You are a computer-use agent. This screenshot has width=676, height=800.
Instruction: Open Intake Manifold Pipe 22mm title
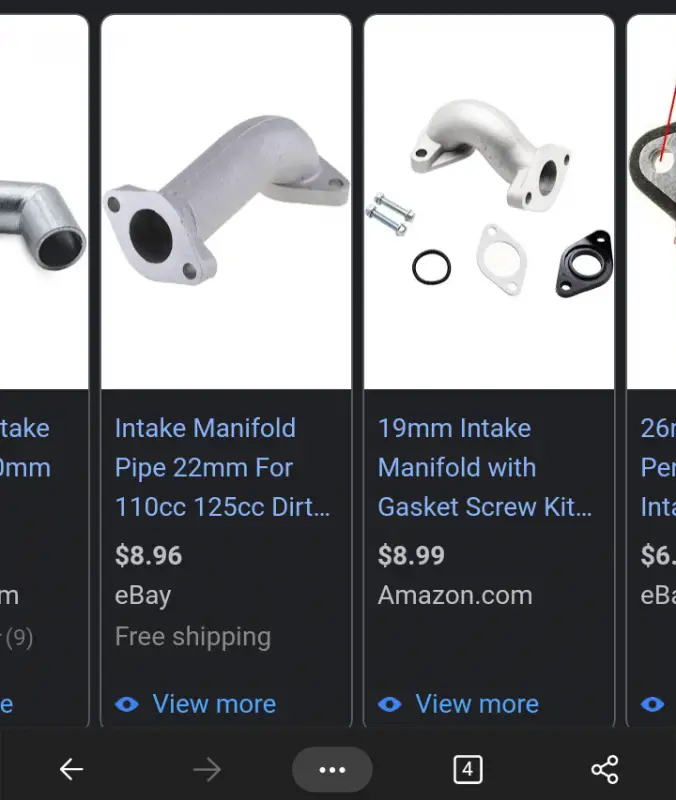tap(222, 467)
